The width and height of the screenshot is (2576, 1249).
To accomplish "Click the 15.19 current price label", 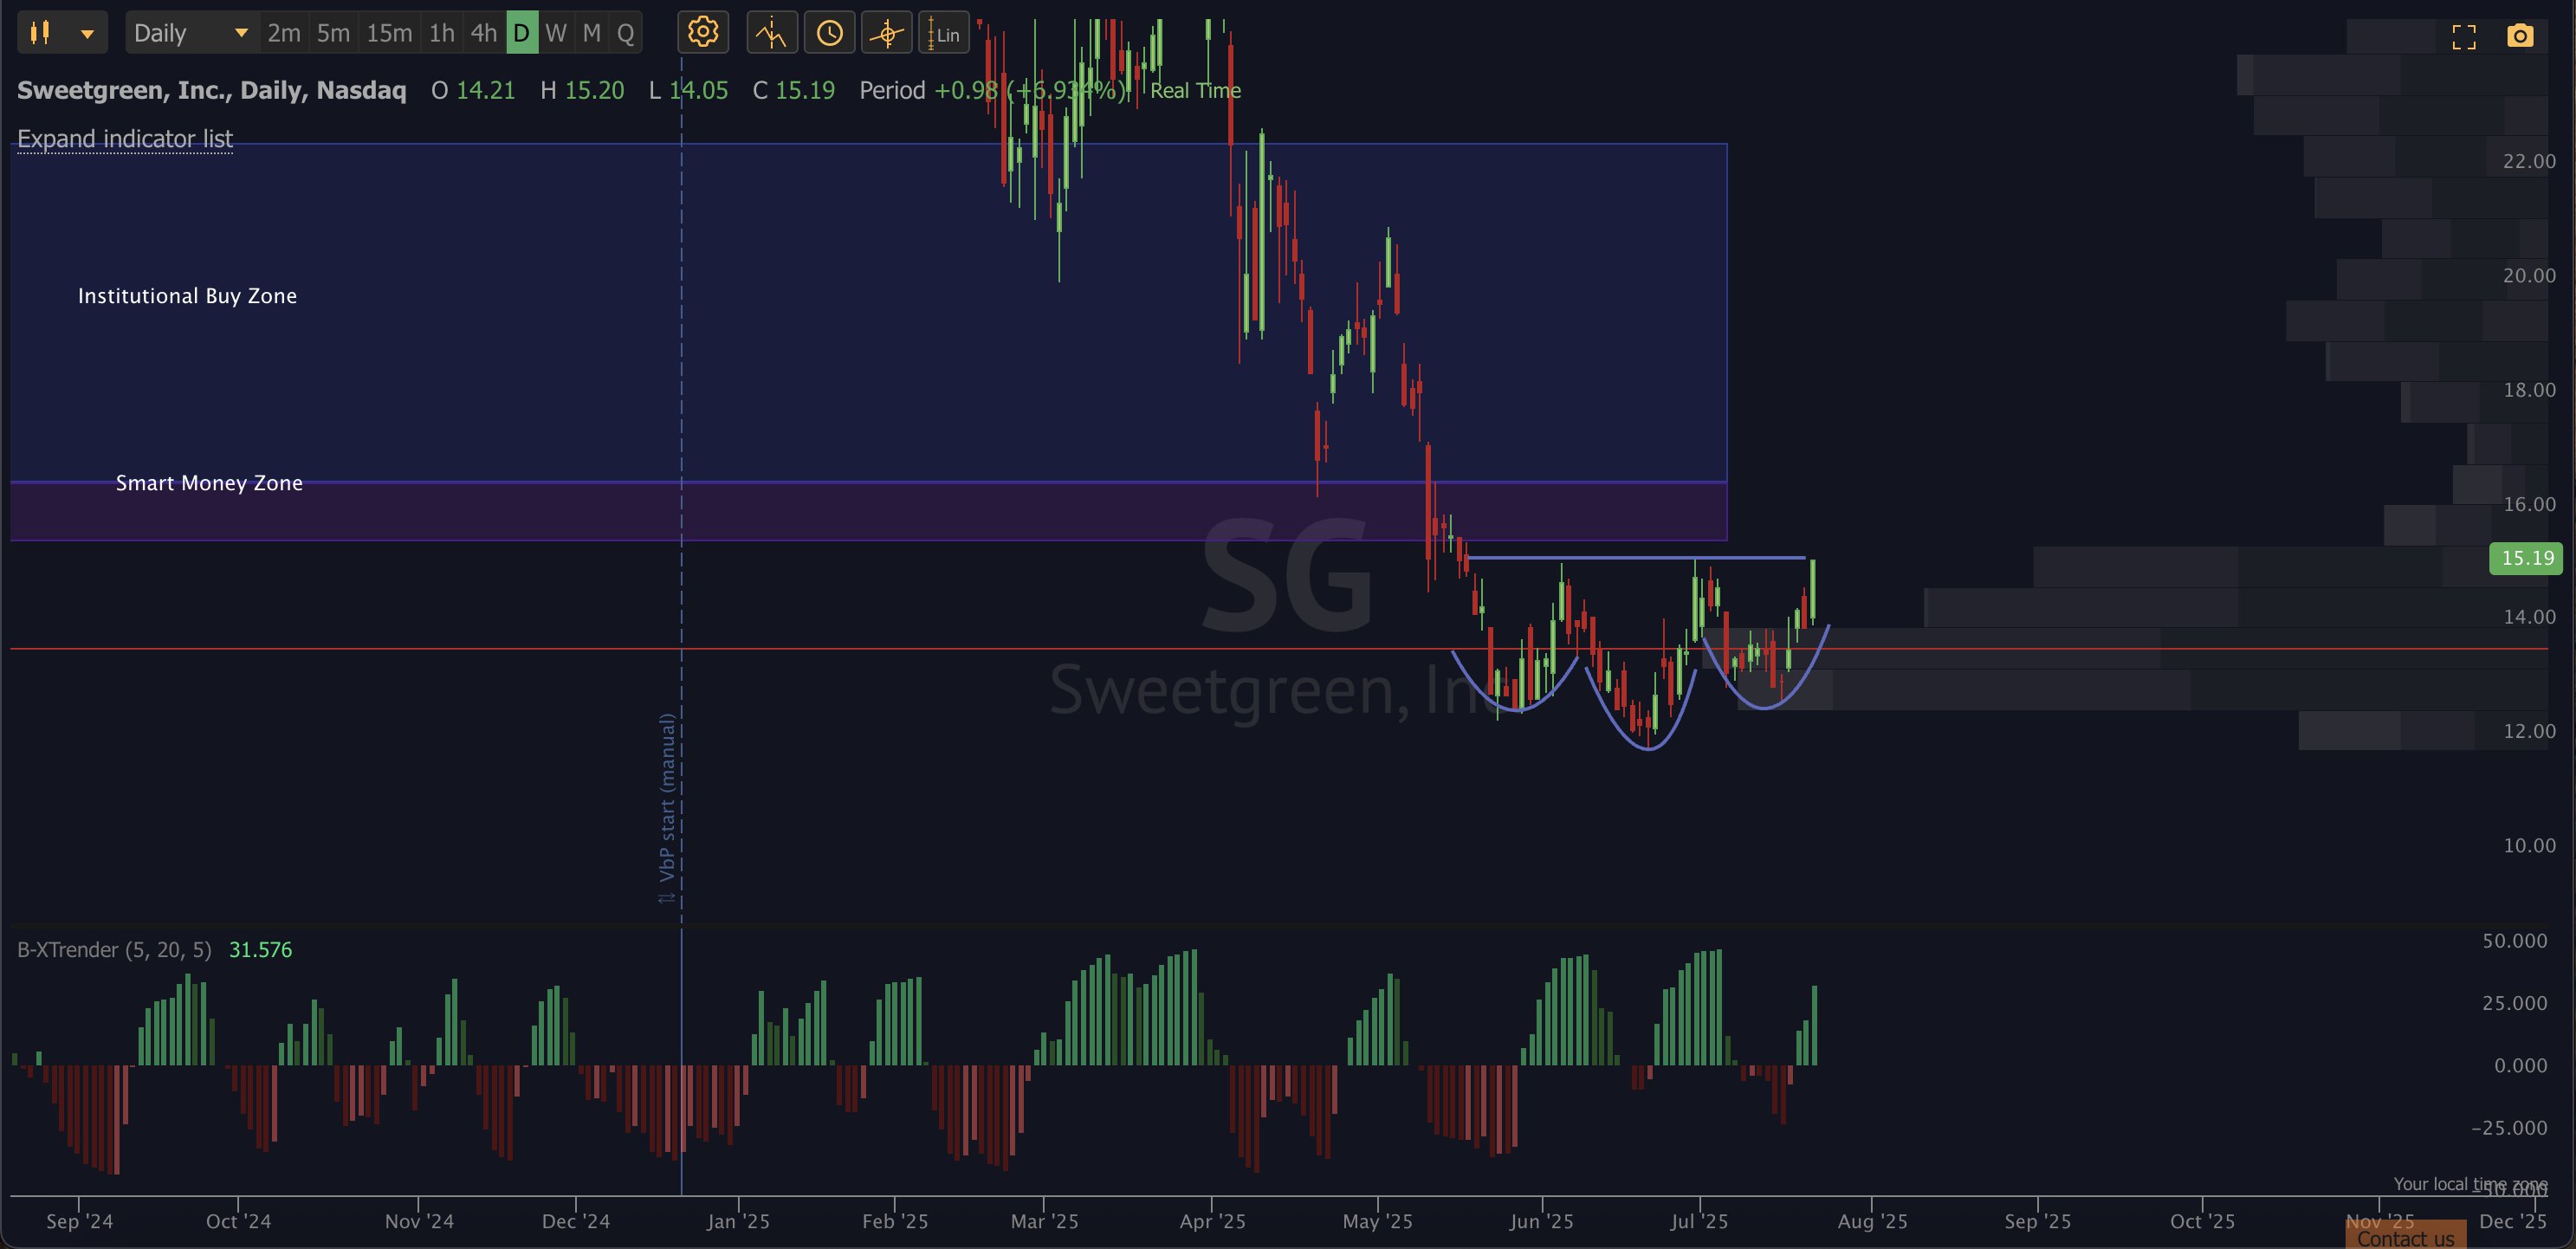I will [x=2526, y=557].
